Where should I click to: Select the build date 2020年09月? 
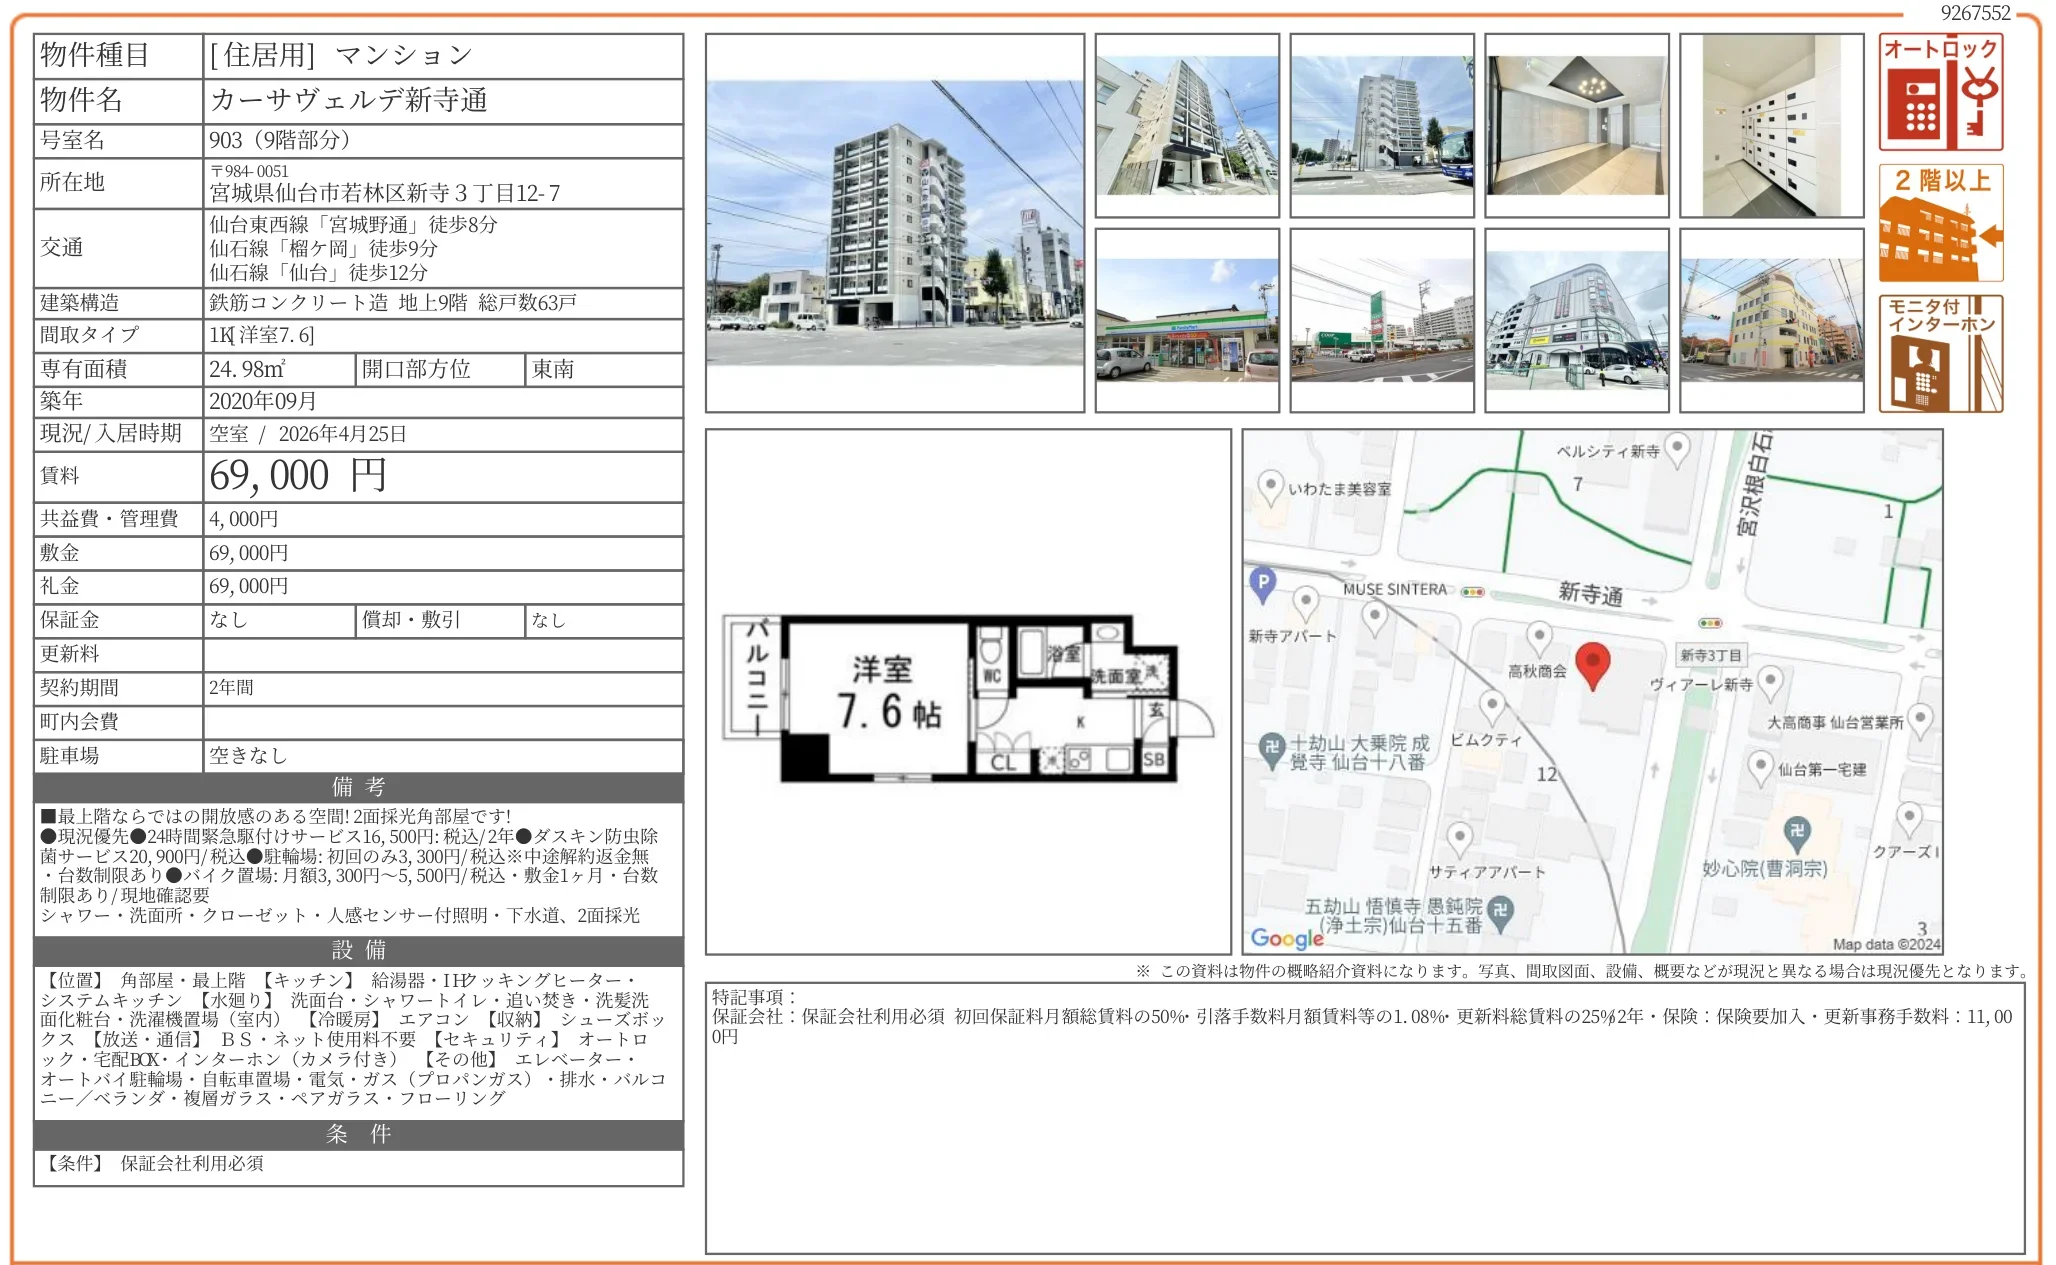pos(263,401)
